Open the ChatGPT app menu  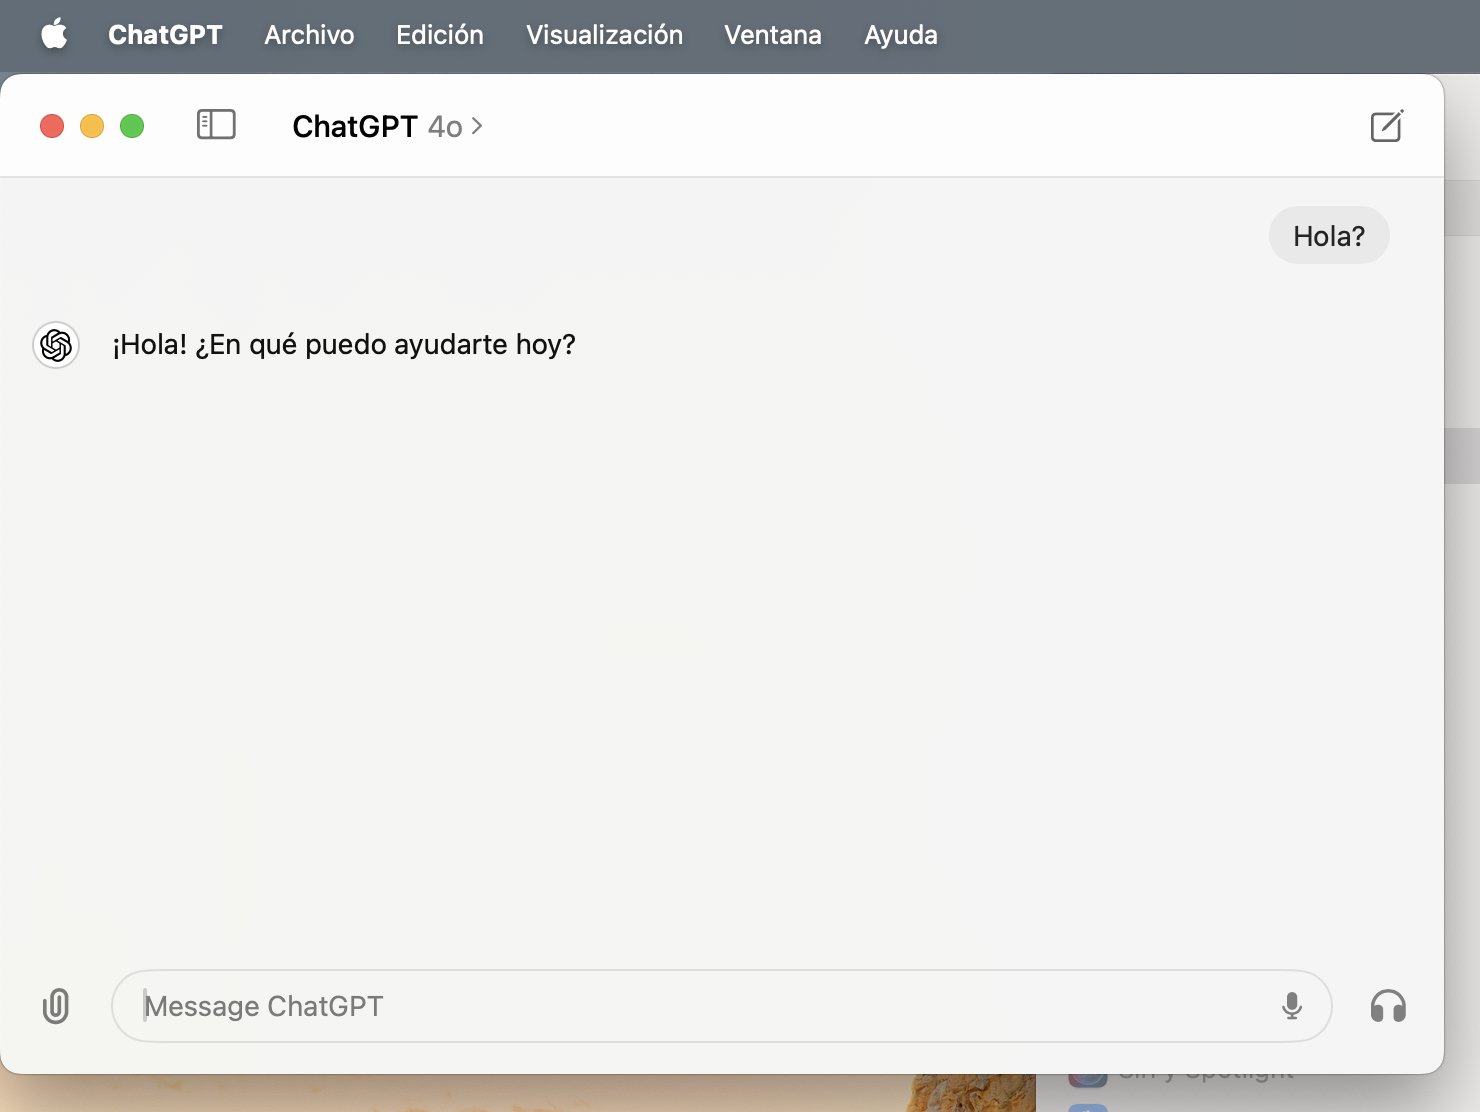pos(165,35)
